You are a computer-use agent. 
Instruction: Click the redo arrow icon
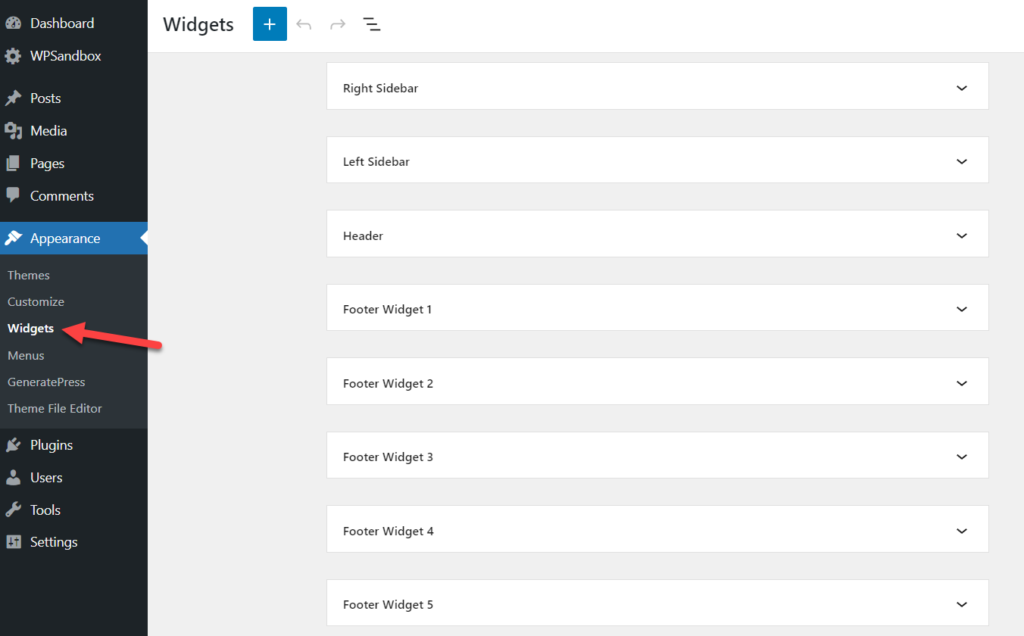[338, 25]
